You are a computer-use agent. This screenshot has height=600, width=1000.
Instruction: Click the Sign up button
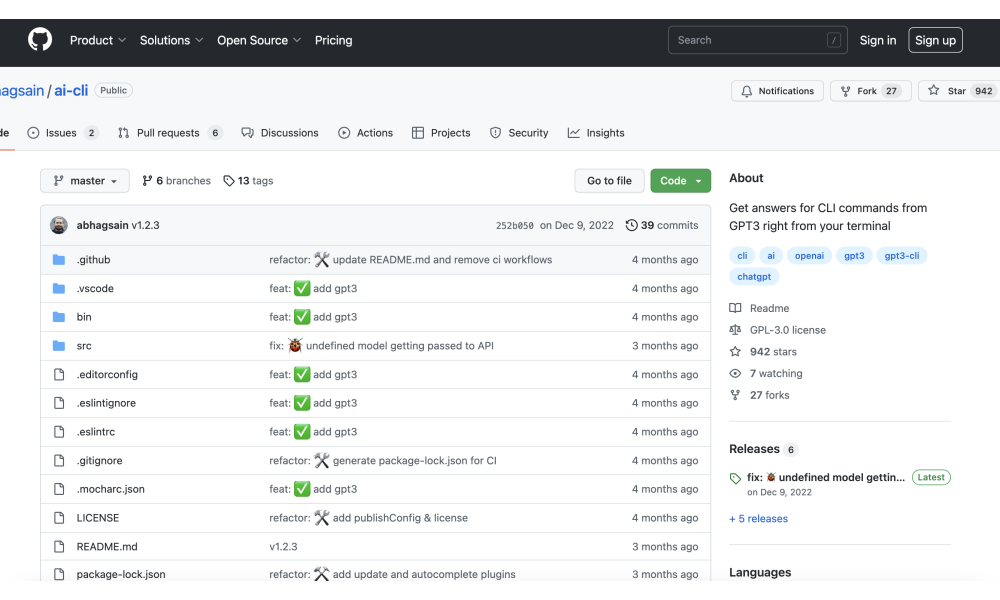[x=935, y=40]
